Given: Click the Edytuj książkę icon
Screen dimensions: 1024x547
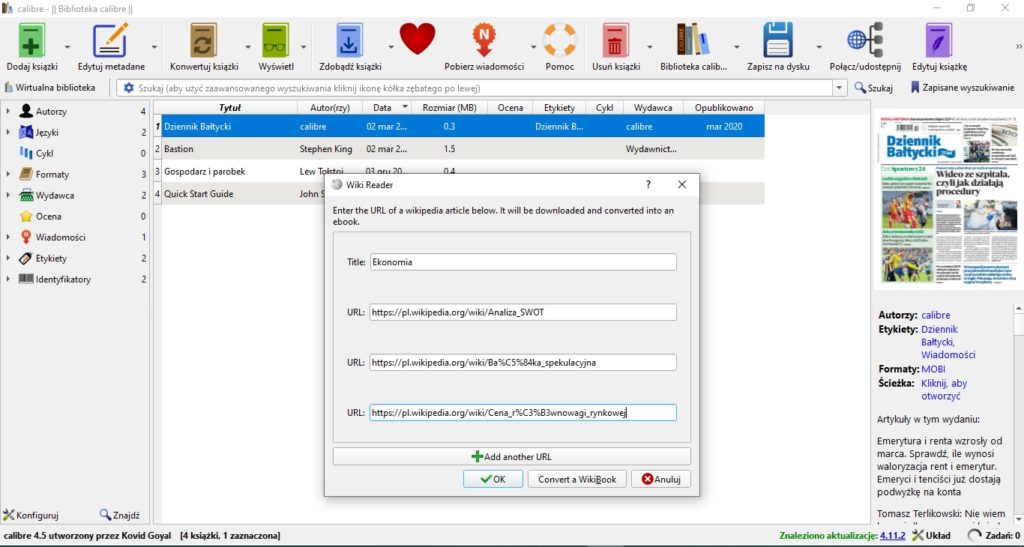Looking at the screenshot, I should [939, 40].
